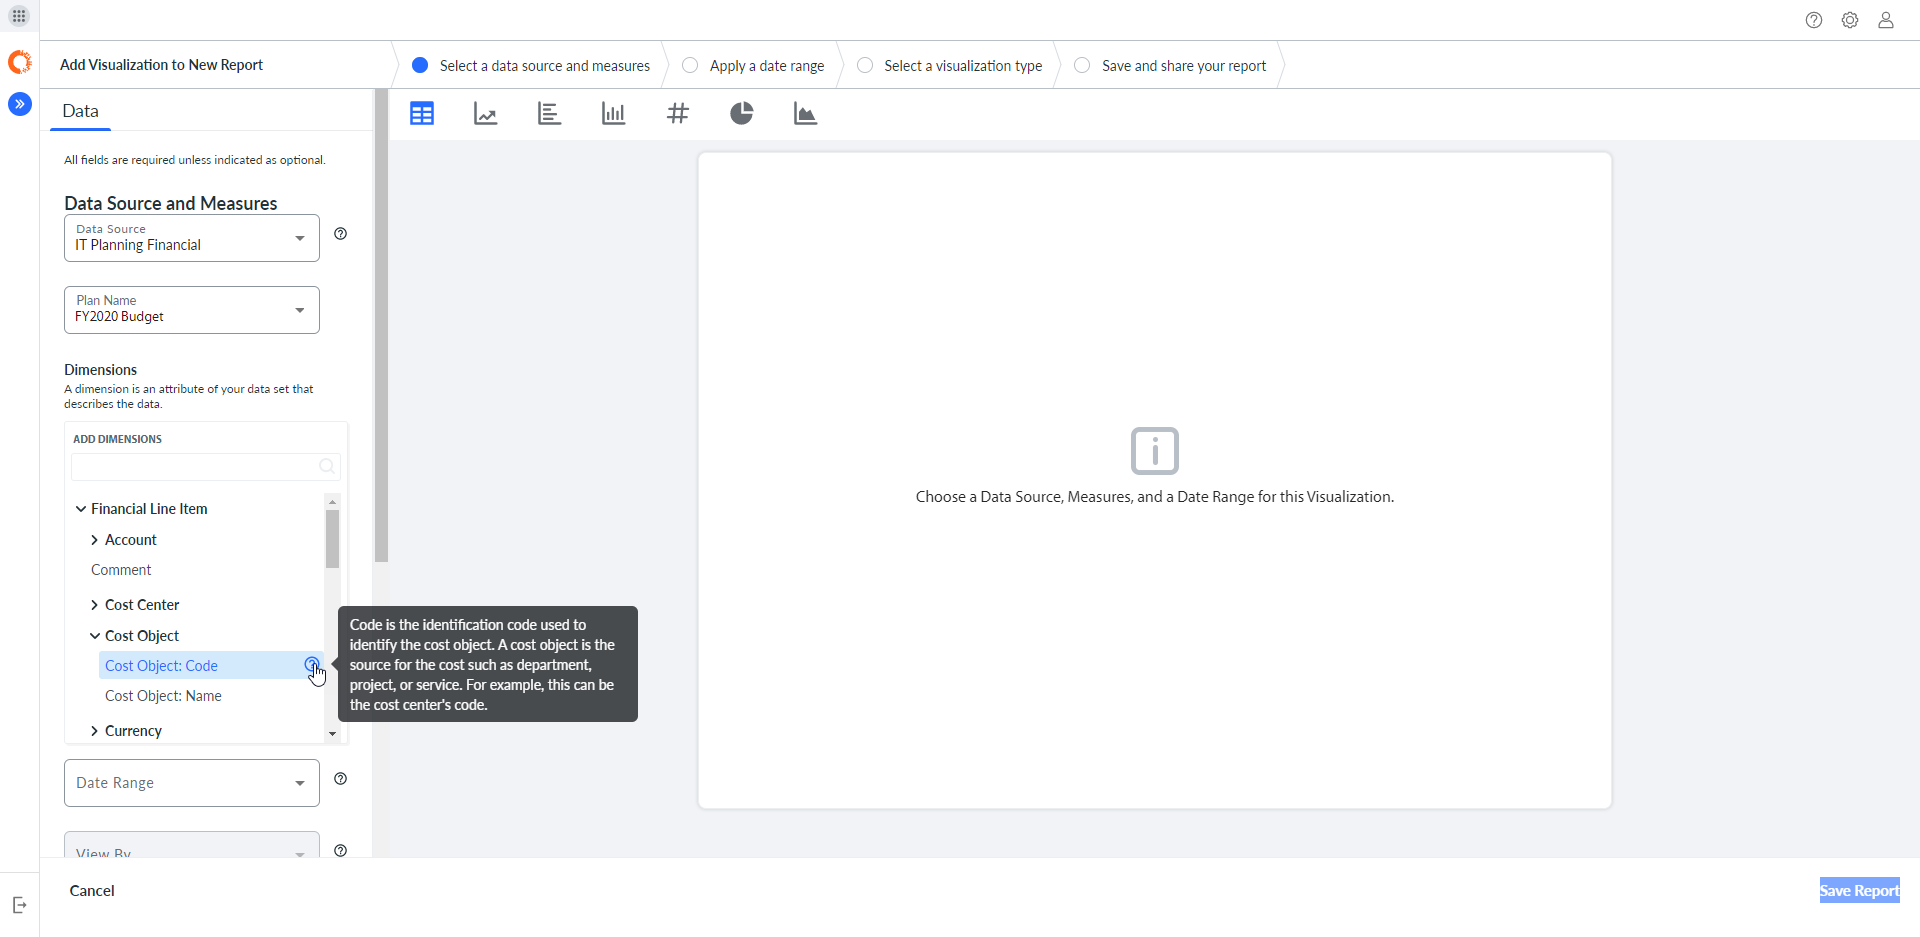Click the orange application logo icon

coord(19,63)
